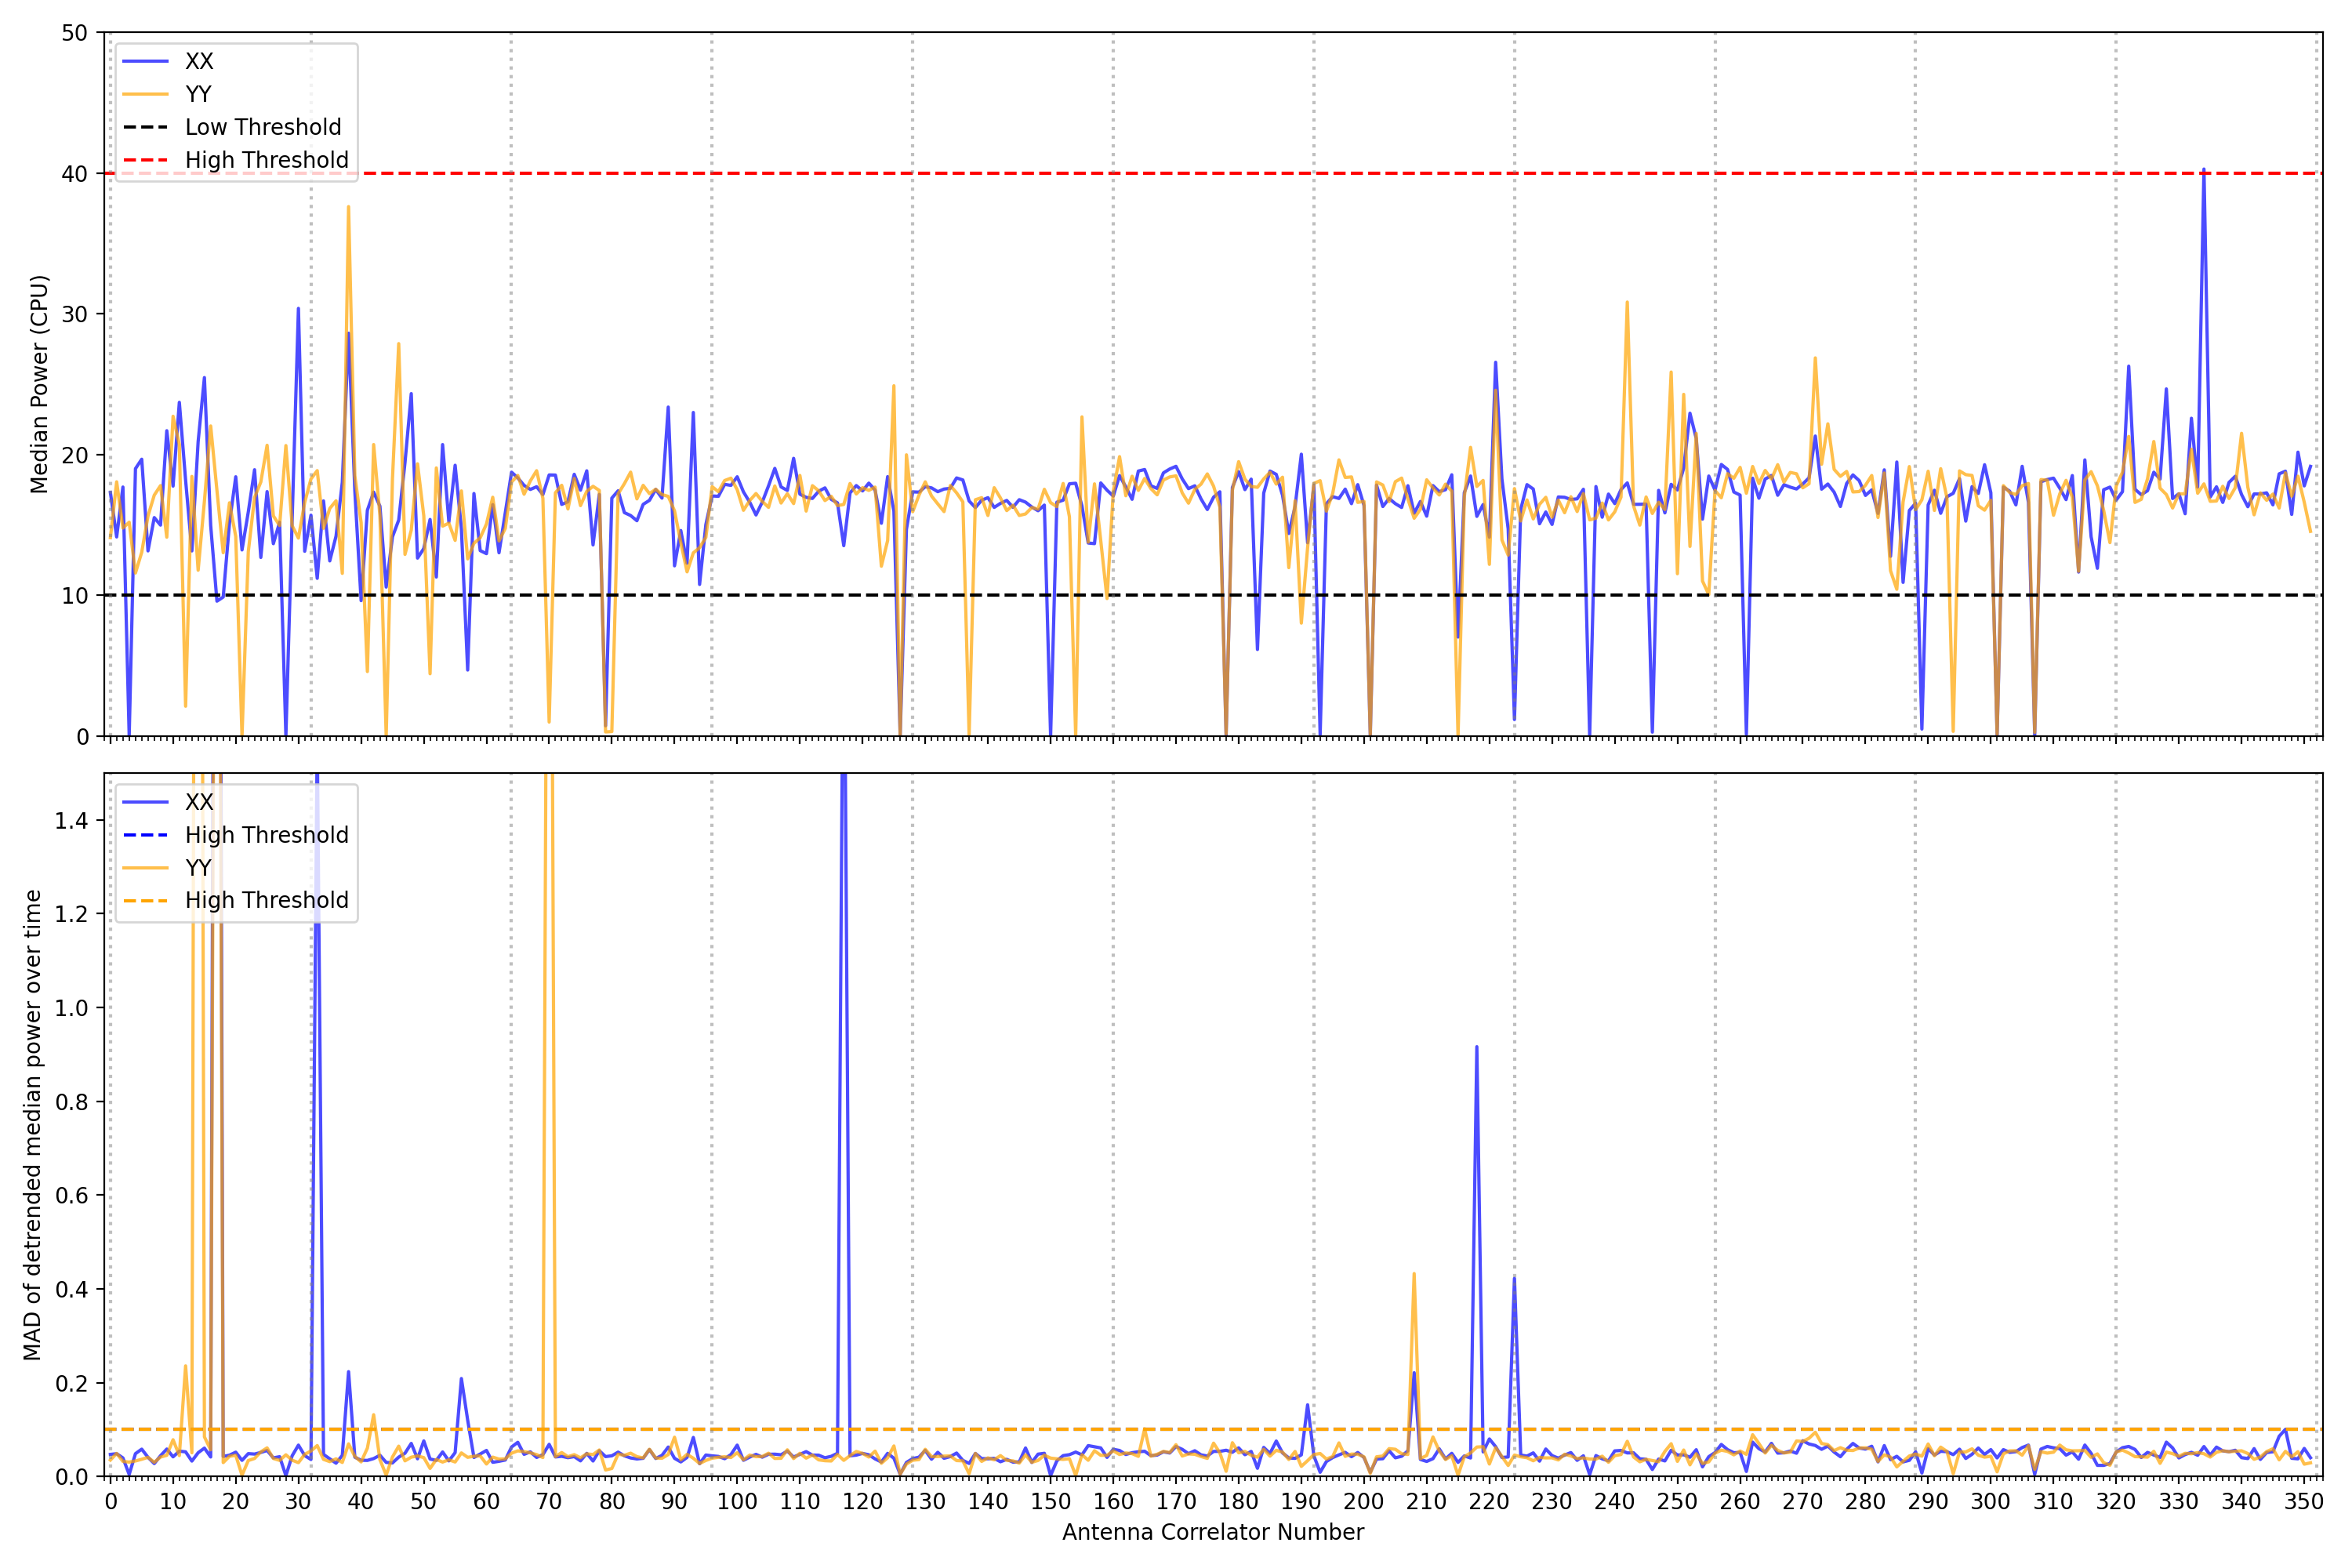Click x-axis tick label 350
The height and width of the screenshot is (1568, 2352).
(2304, 1501)
